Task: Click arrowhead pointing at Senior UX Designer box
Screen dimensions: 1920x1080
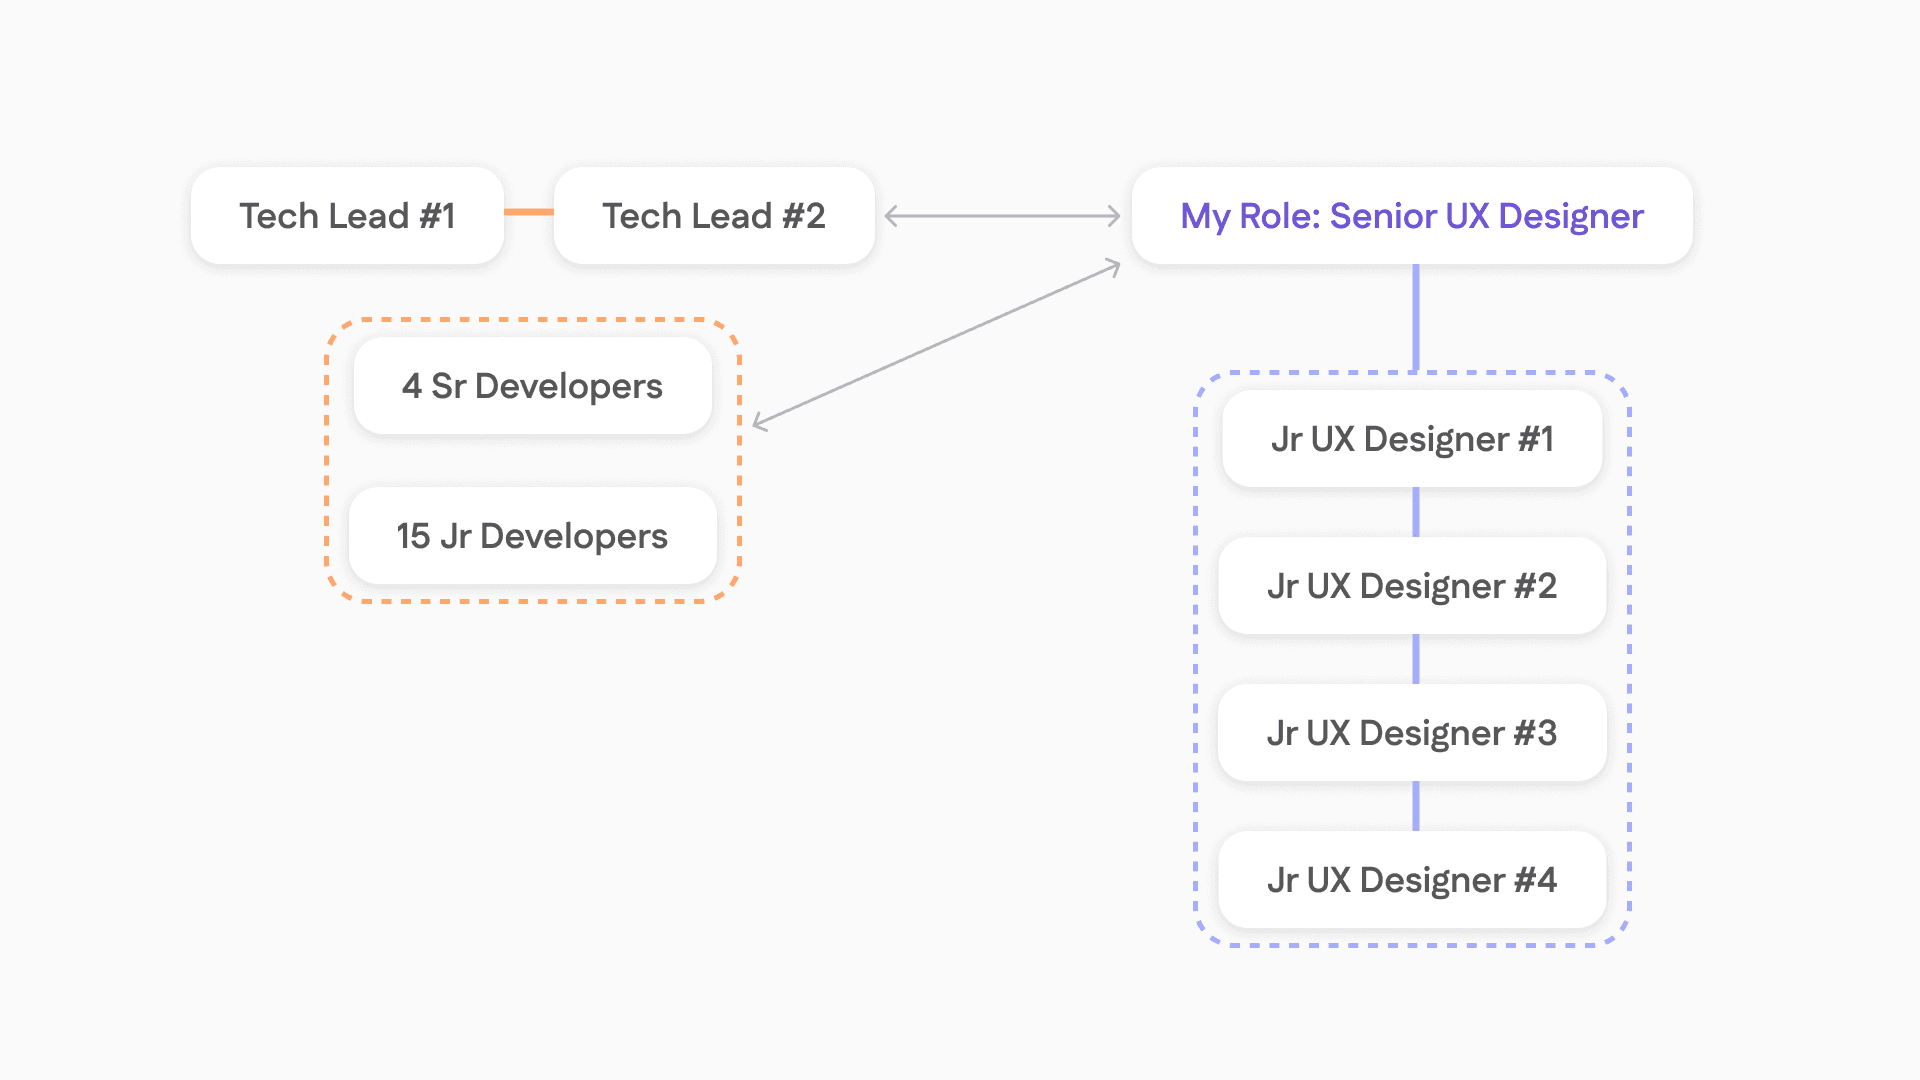Action: [1114, 216]
